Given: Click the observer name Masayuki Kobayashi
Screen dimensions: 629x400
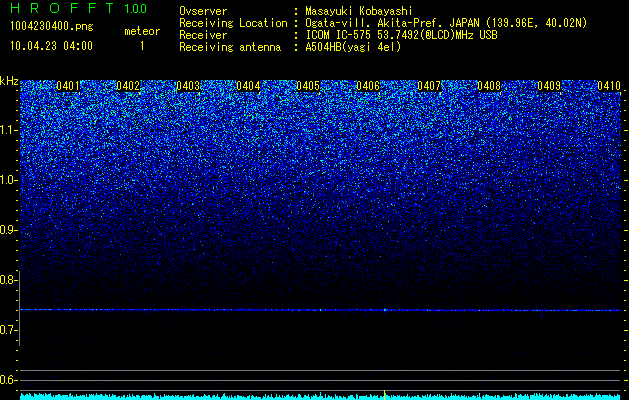Looking at the screenshot, I should (359, 11).
